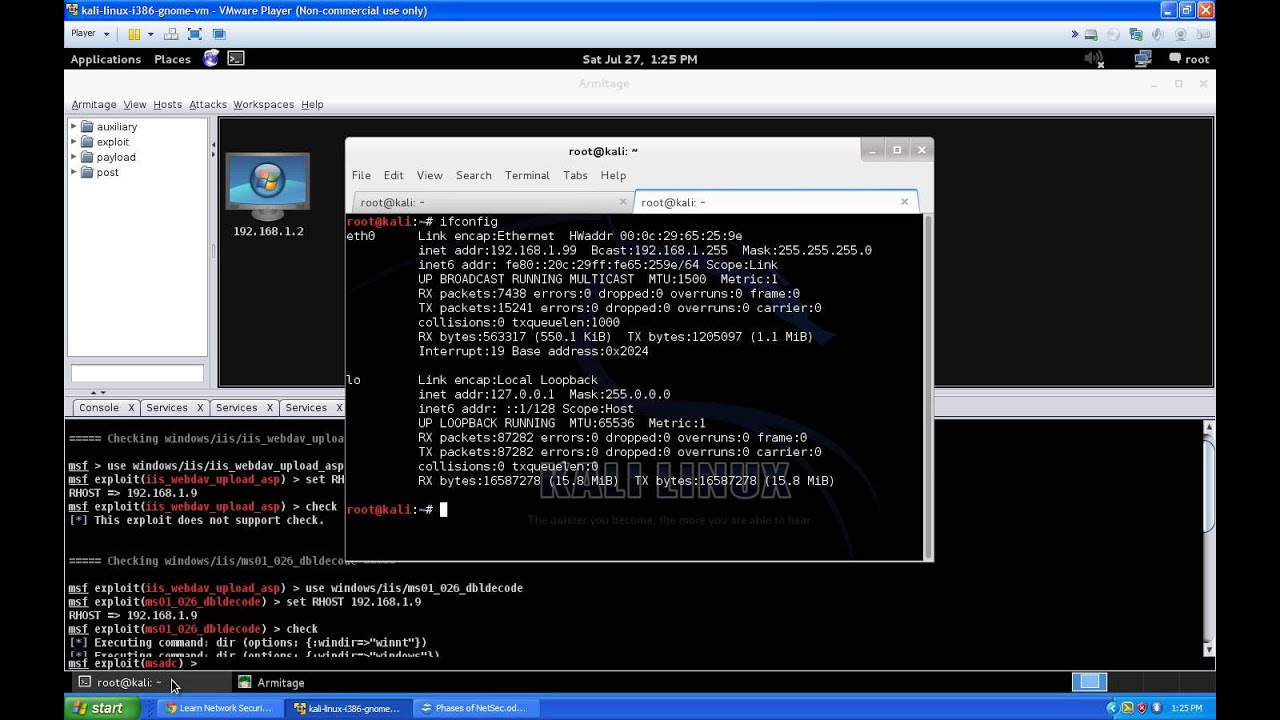Screen dimensions: 1280x720
Task: Open the terminal Search menu
Action: [x=474, y=175]
